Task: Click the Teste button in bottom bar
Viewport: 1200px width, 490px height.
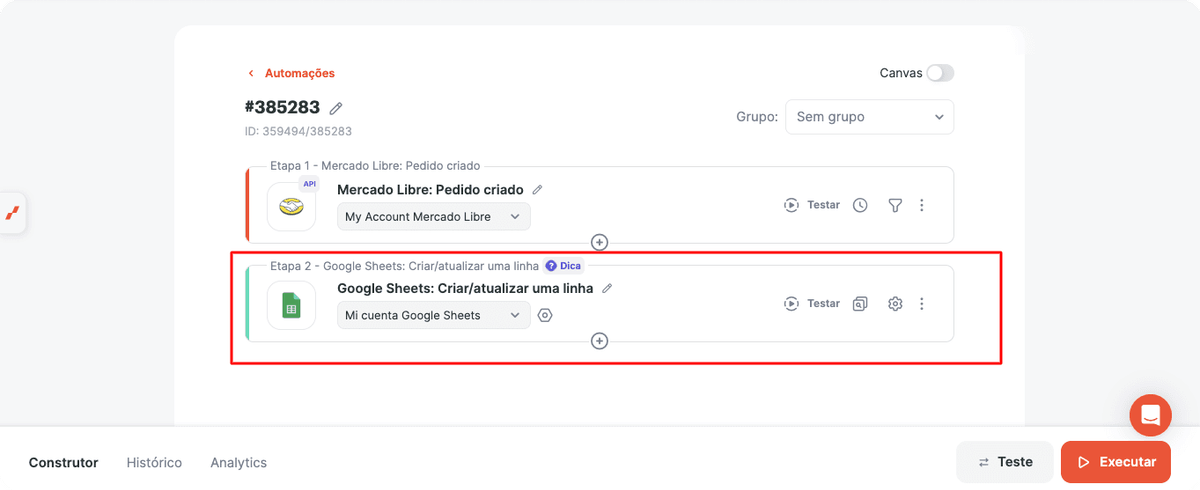Action: point(1005,462)
